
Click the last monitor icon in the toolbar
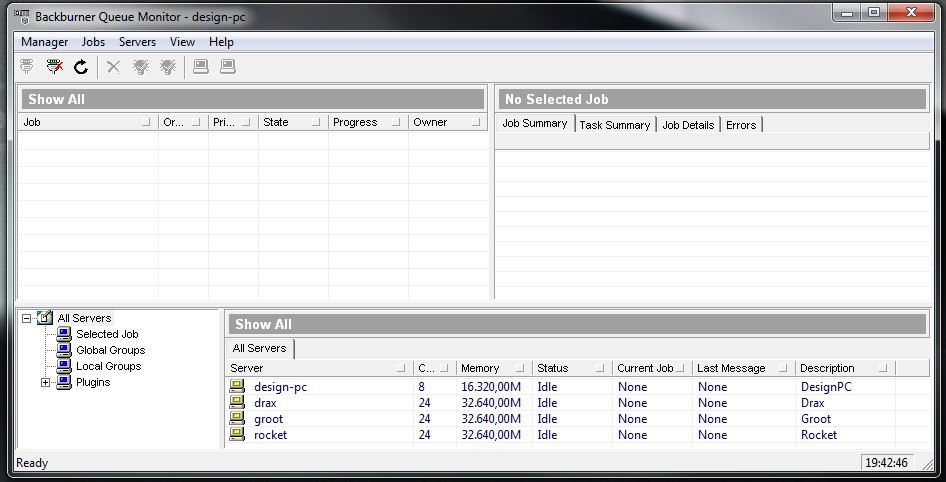tap(227, 66)
